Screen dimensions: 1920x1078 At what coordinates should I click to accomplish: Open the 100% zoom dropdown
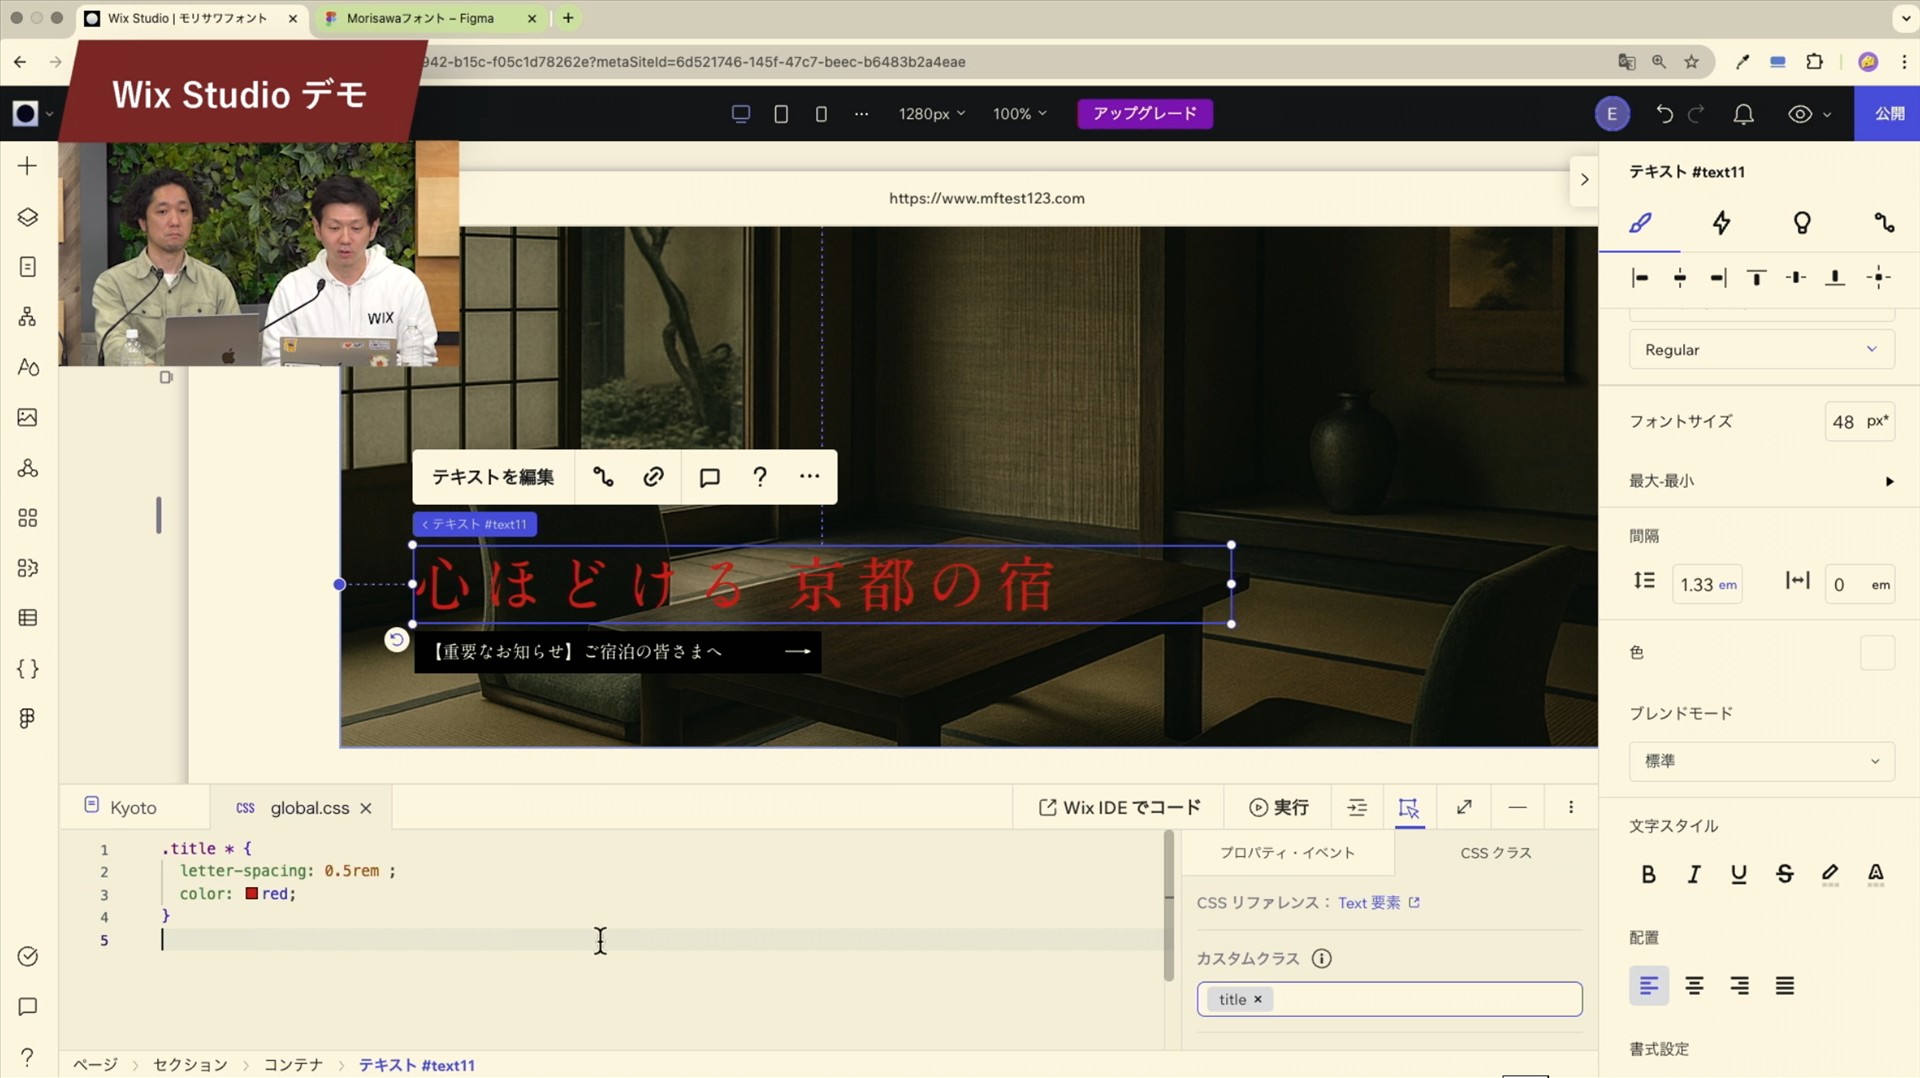[x=1019, y=114]
